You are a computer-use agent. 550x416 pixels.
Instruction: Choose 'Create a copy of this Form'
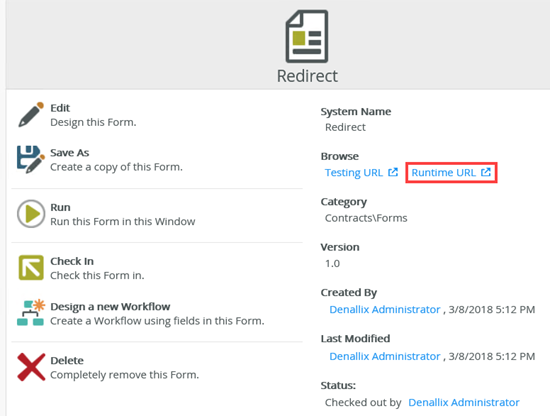click(x=116, y=167)
